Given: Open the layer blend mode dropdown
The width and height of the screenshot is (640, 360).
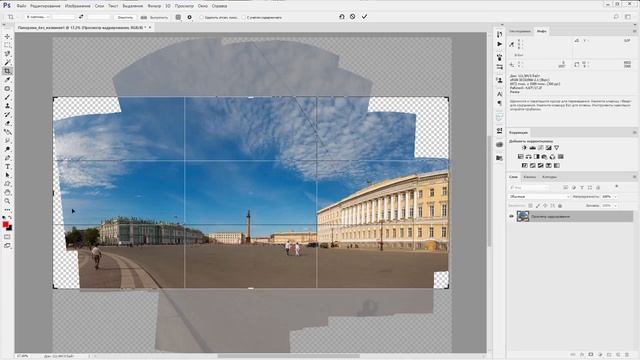Looking at the screenshot, I should click(x=539, y=197).
